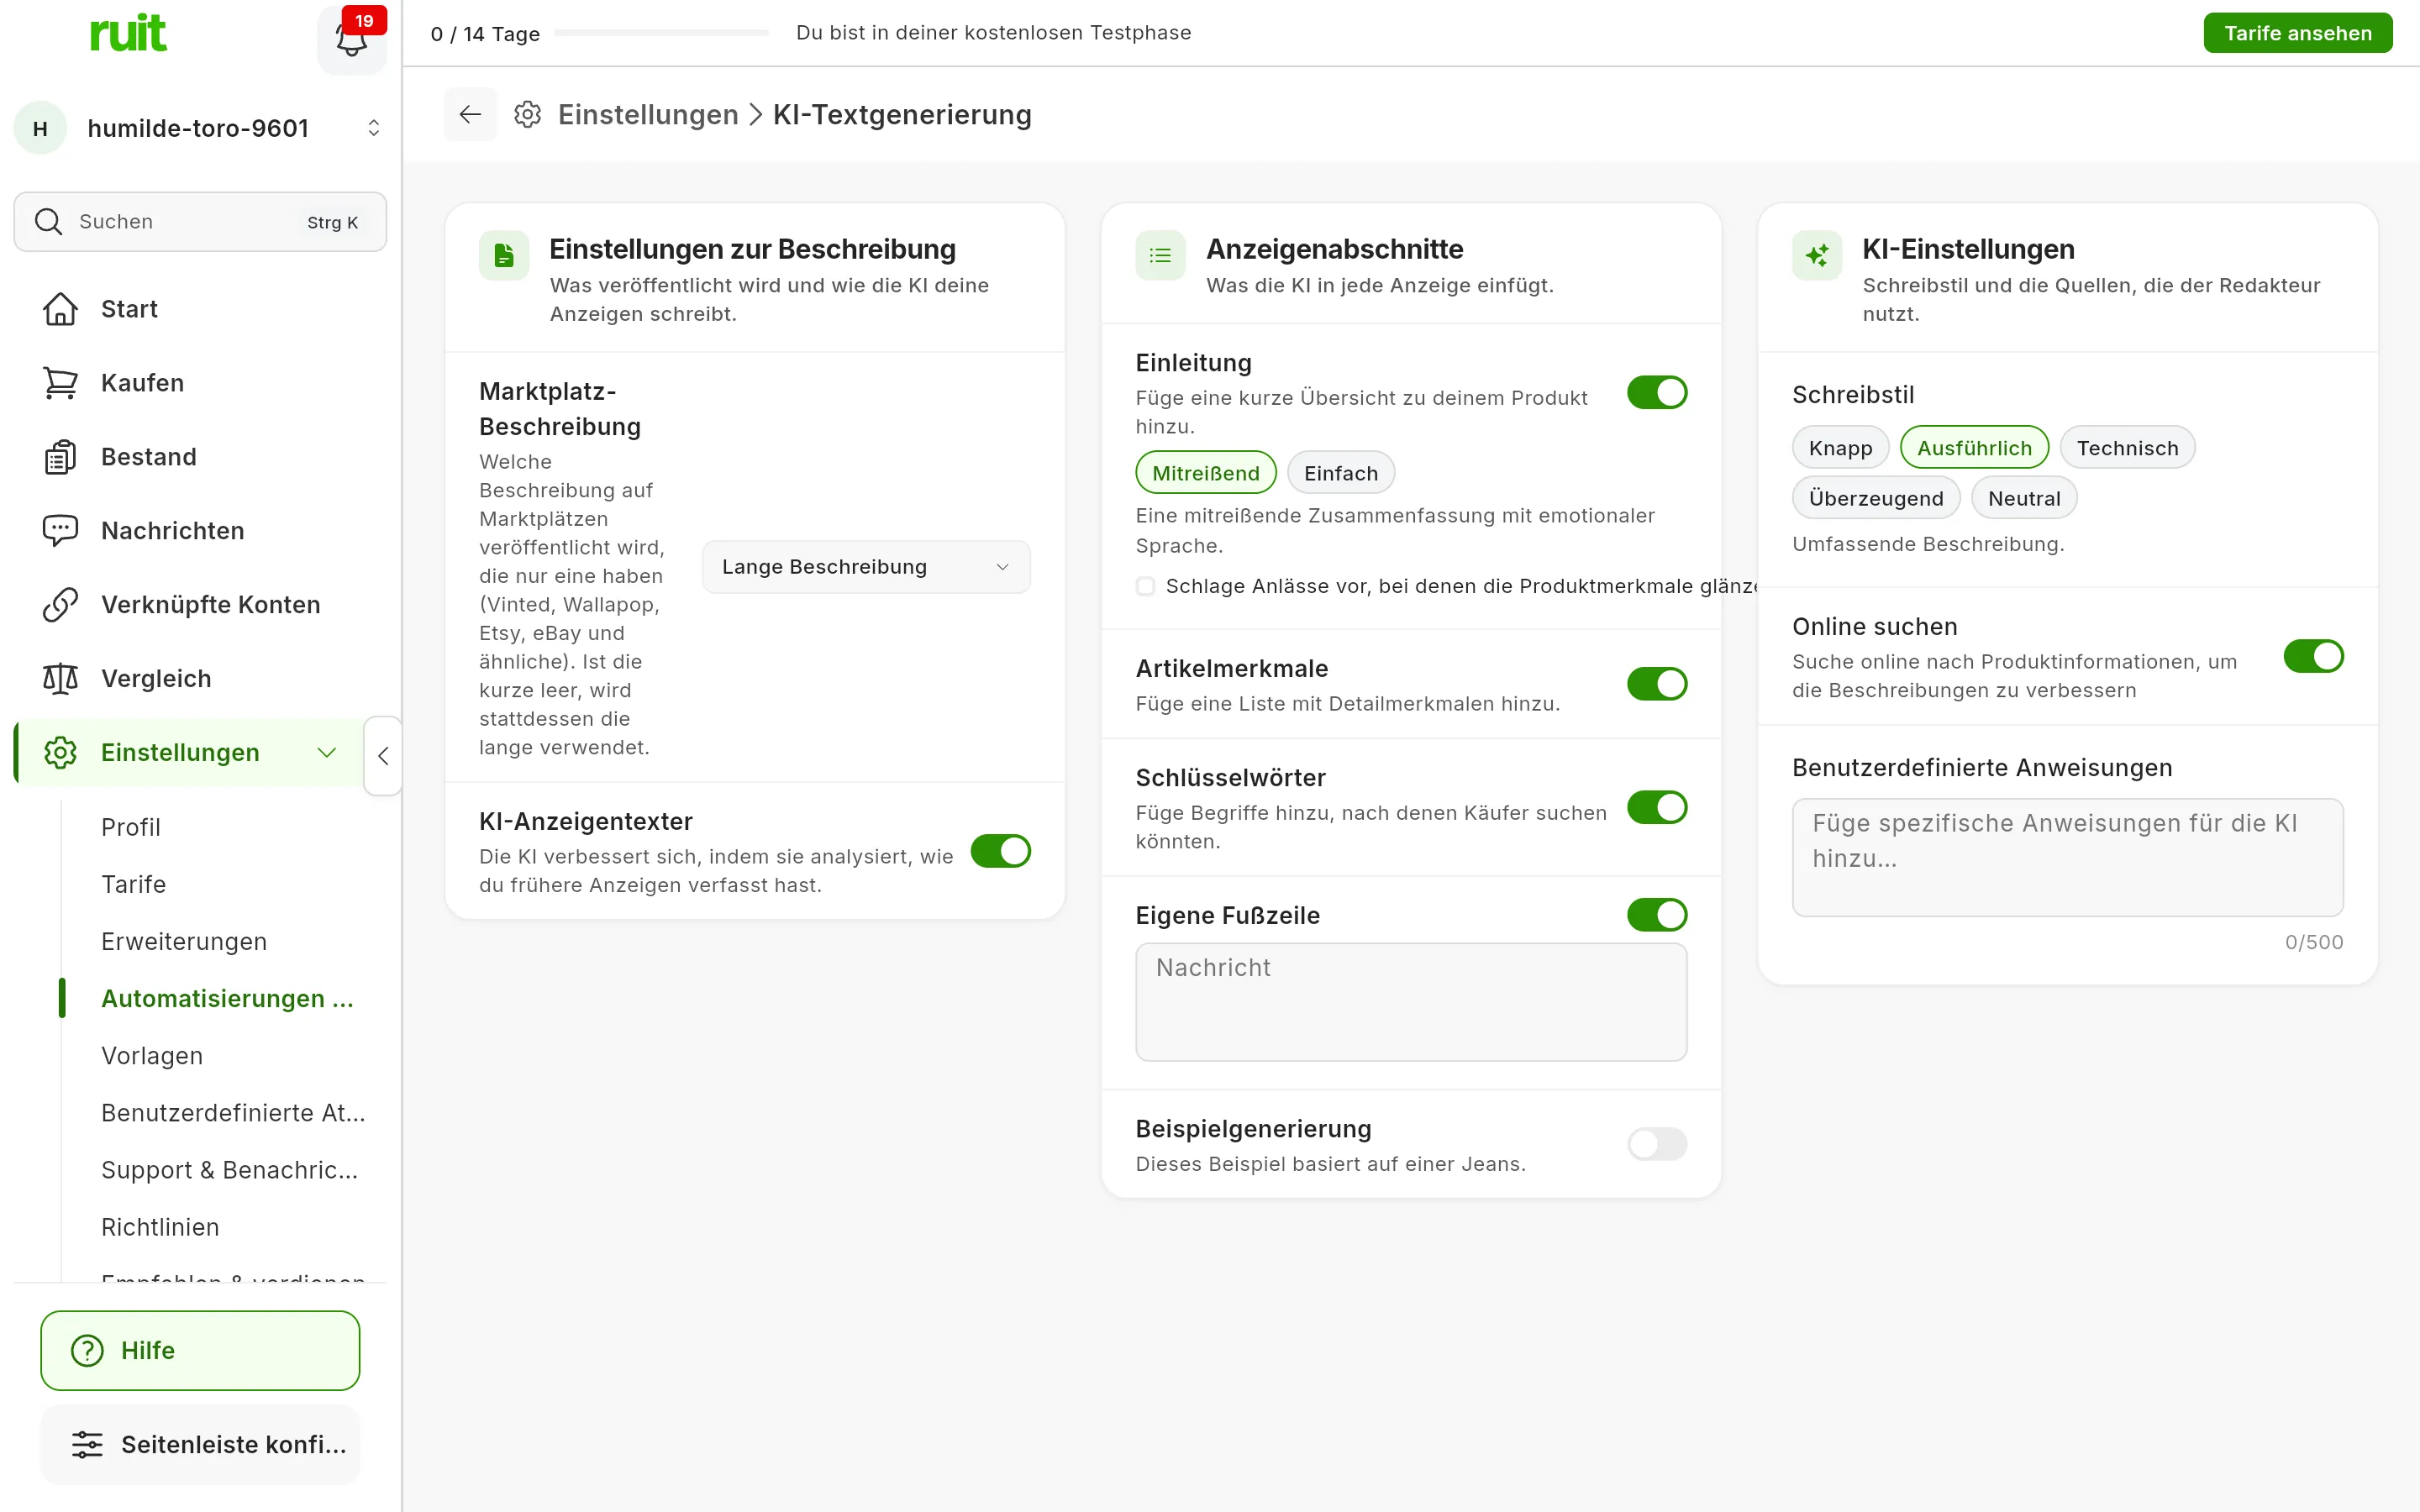Open the Richtlinien settings page
The width and height of the screenshot is (2420, 1512).
[160, 1227]
